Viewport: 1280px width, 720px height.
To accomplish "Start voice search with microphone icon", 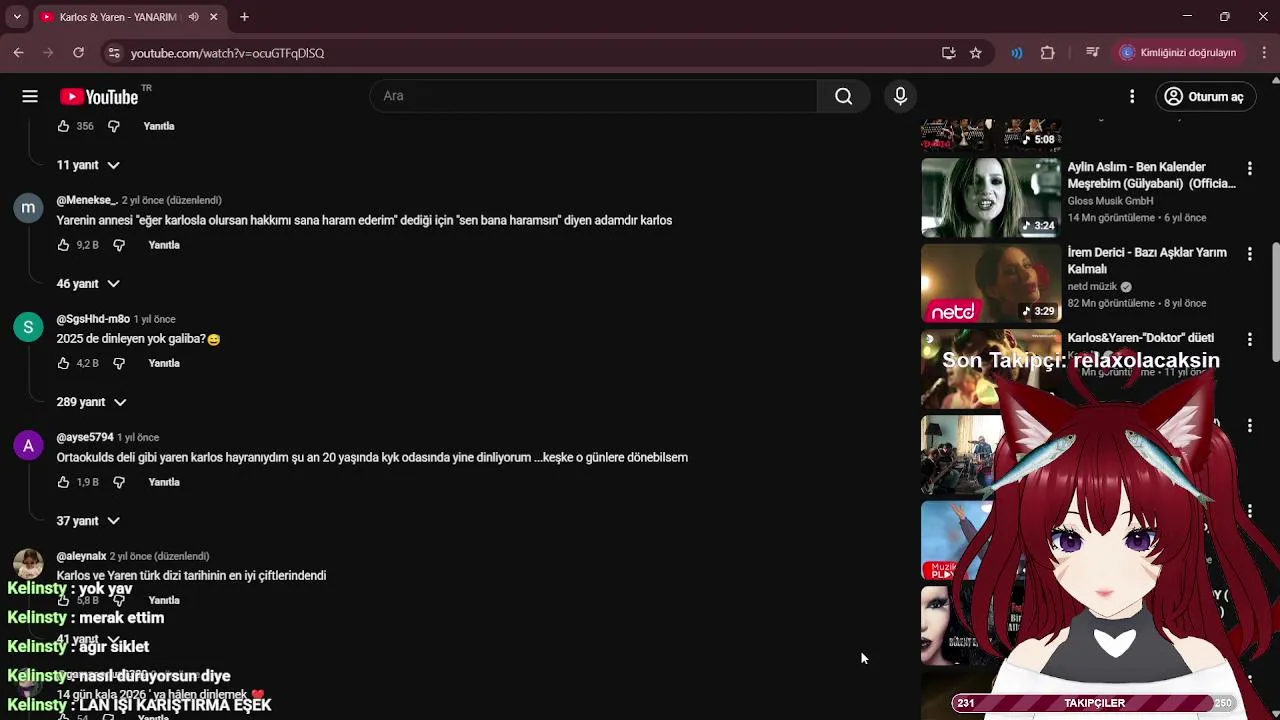I will [900, 96].
